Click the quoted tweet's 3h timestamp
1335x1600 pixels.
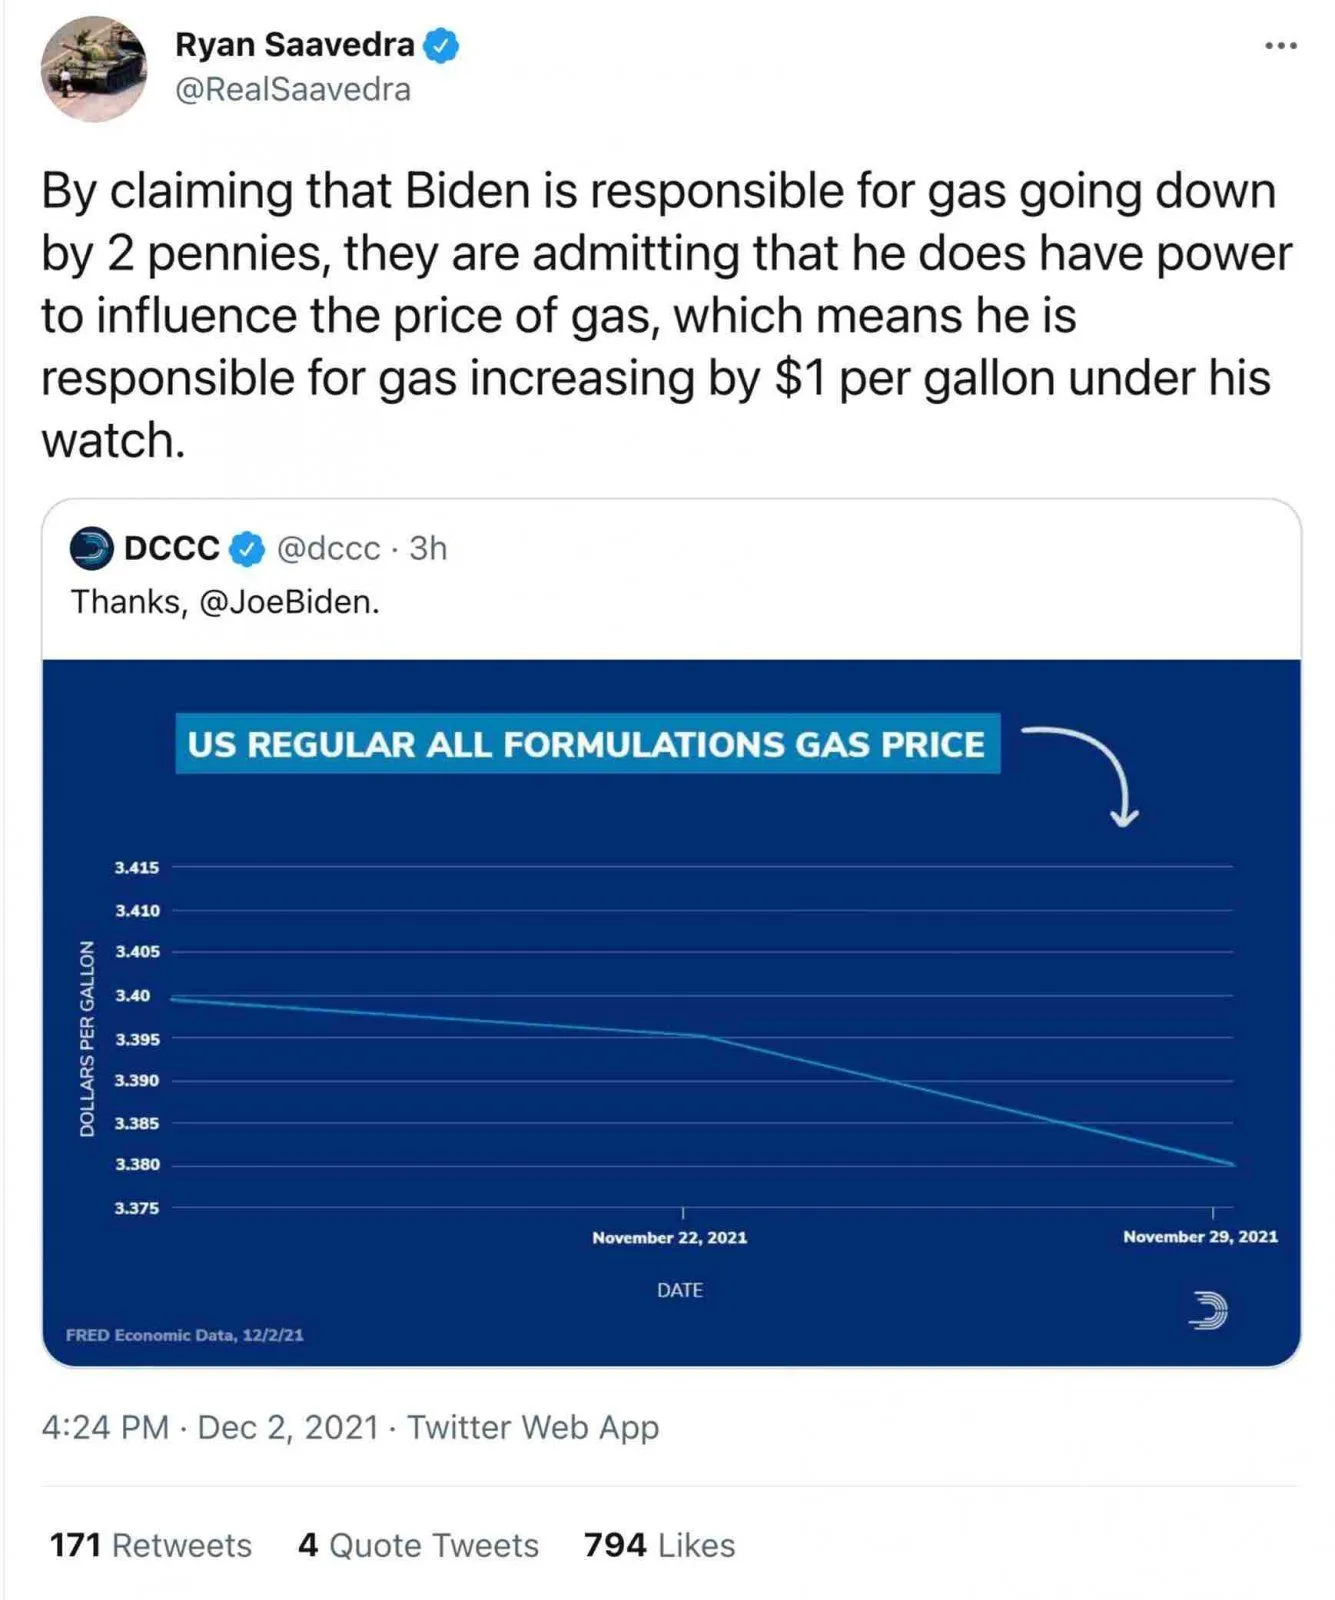[428, 548]
